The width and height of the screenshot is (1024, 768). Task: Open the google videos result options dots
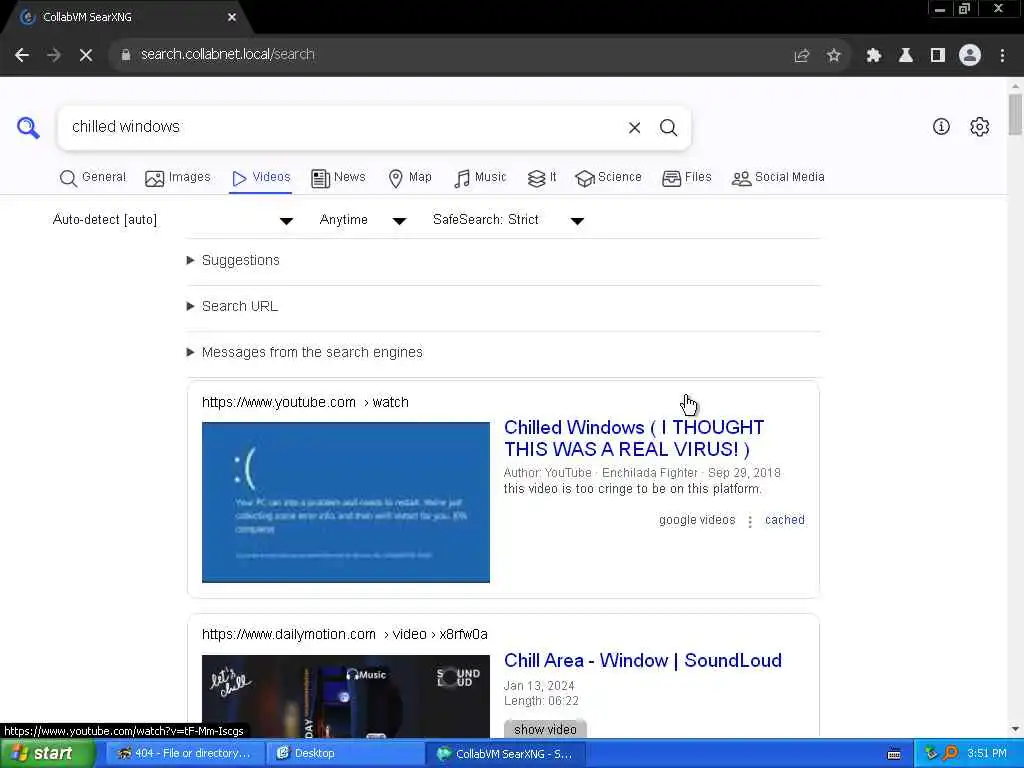point(750,521)
